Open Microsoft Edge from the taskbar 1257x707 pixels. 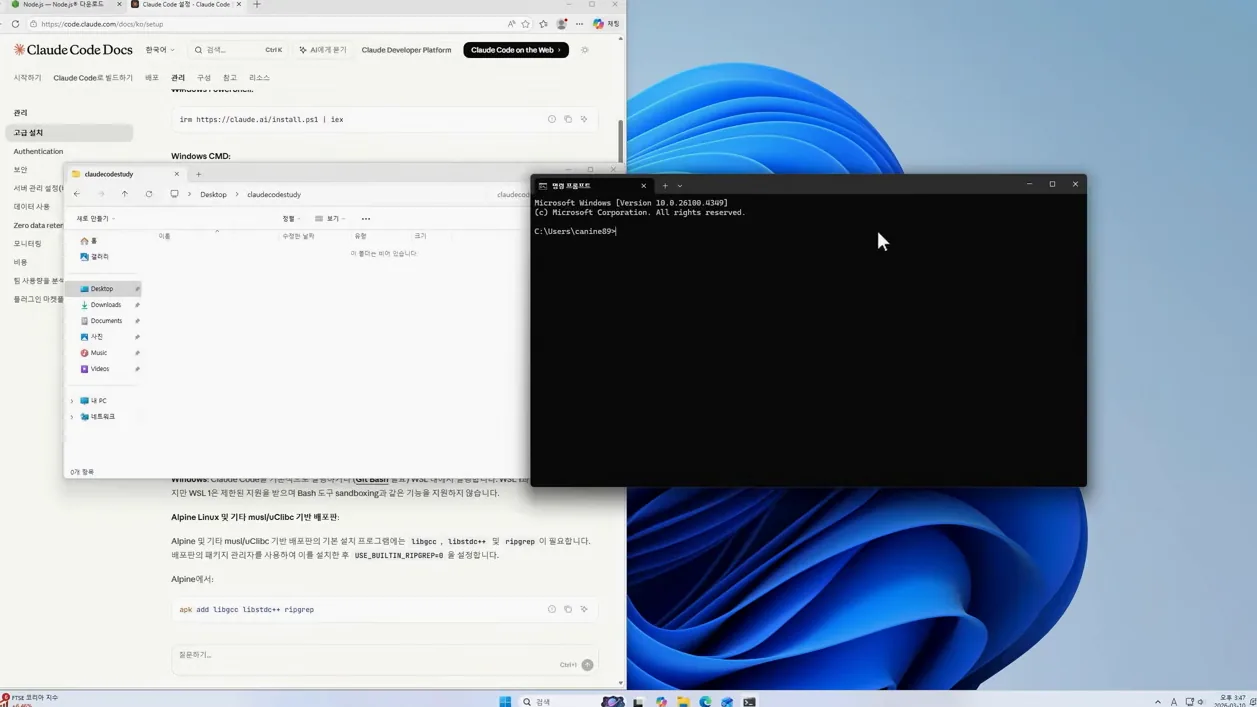pyautogui.click(x=706, y=702)
